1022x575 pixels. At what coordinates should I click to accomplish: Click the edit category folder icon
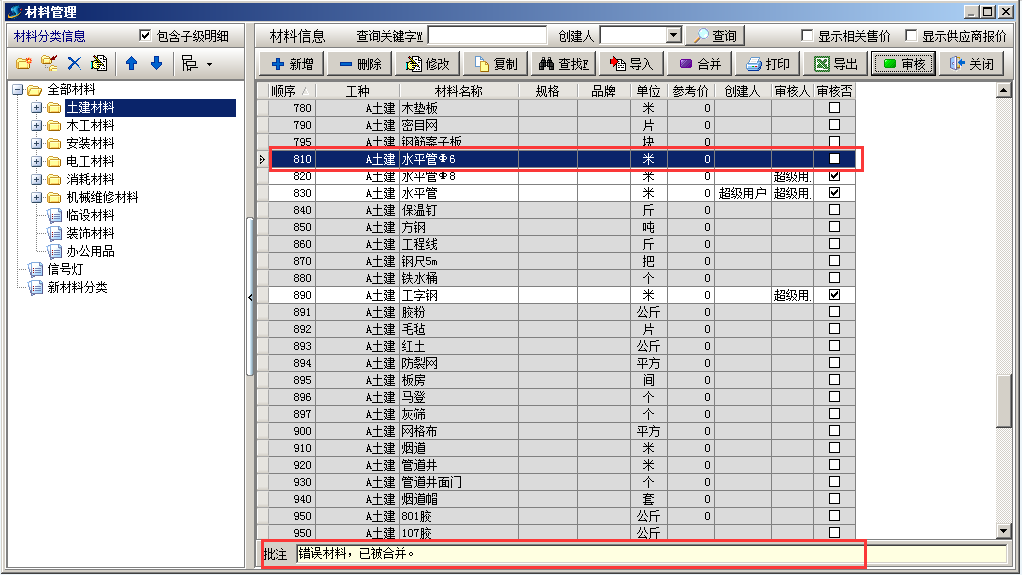[x=48, y=64]
